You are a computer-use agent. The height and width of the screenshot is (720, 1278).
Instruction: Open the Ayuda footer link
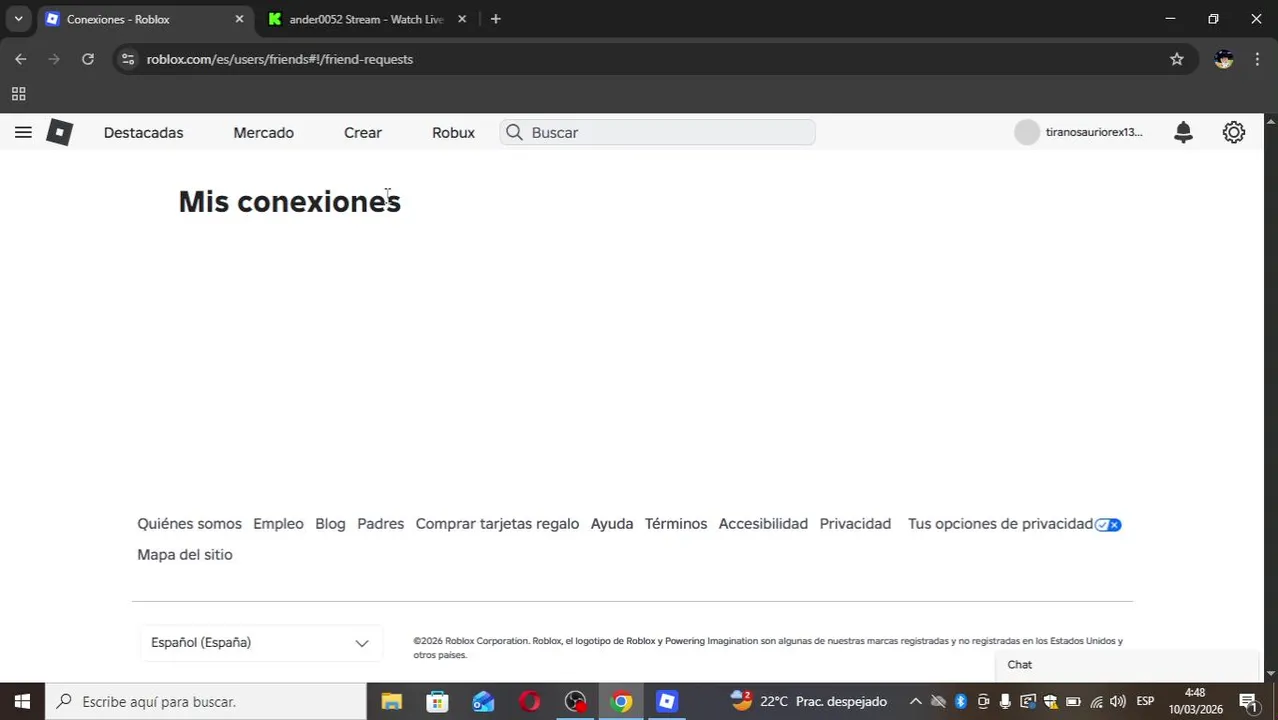(612, 524)
